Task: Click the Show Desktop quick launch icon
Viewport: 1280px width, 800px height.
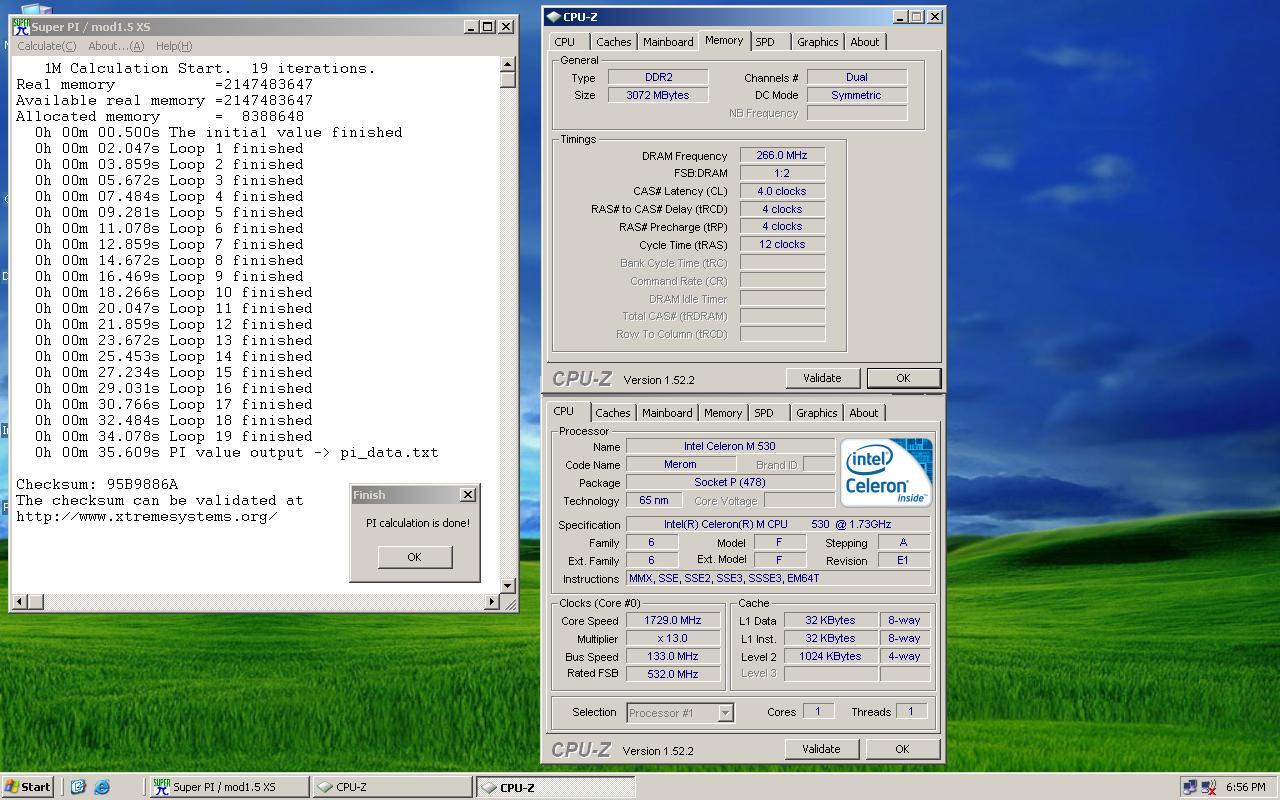Action: (78, 787)
